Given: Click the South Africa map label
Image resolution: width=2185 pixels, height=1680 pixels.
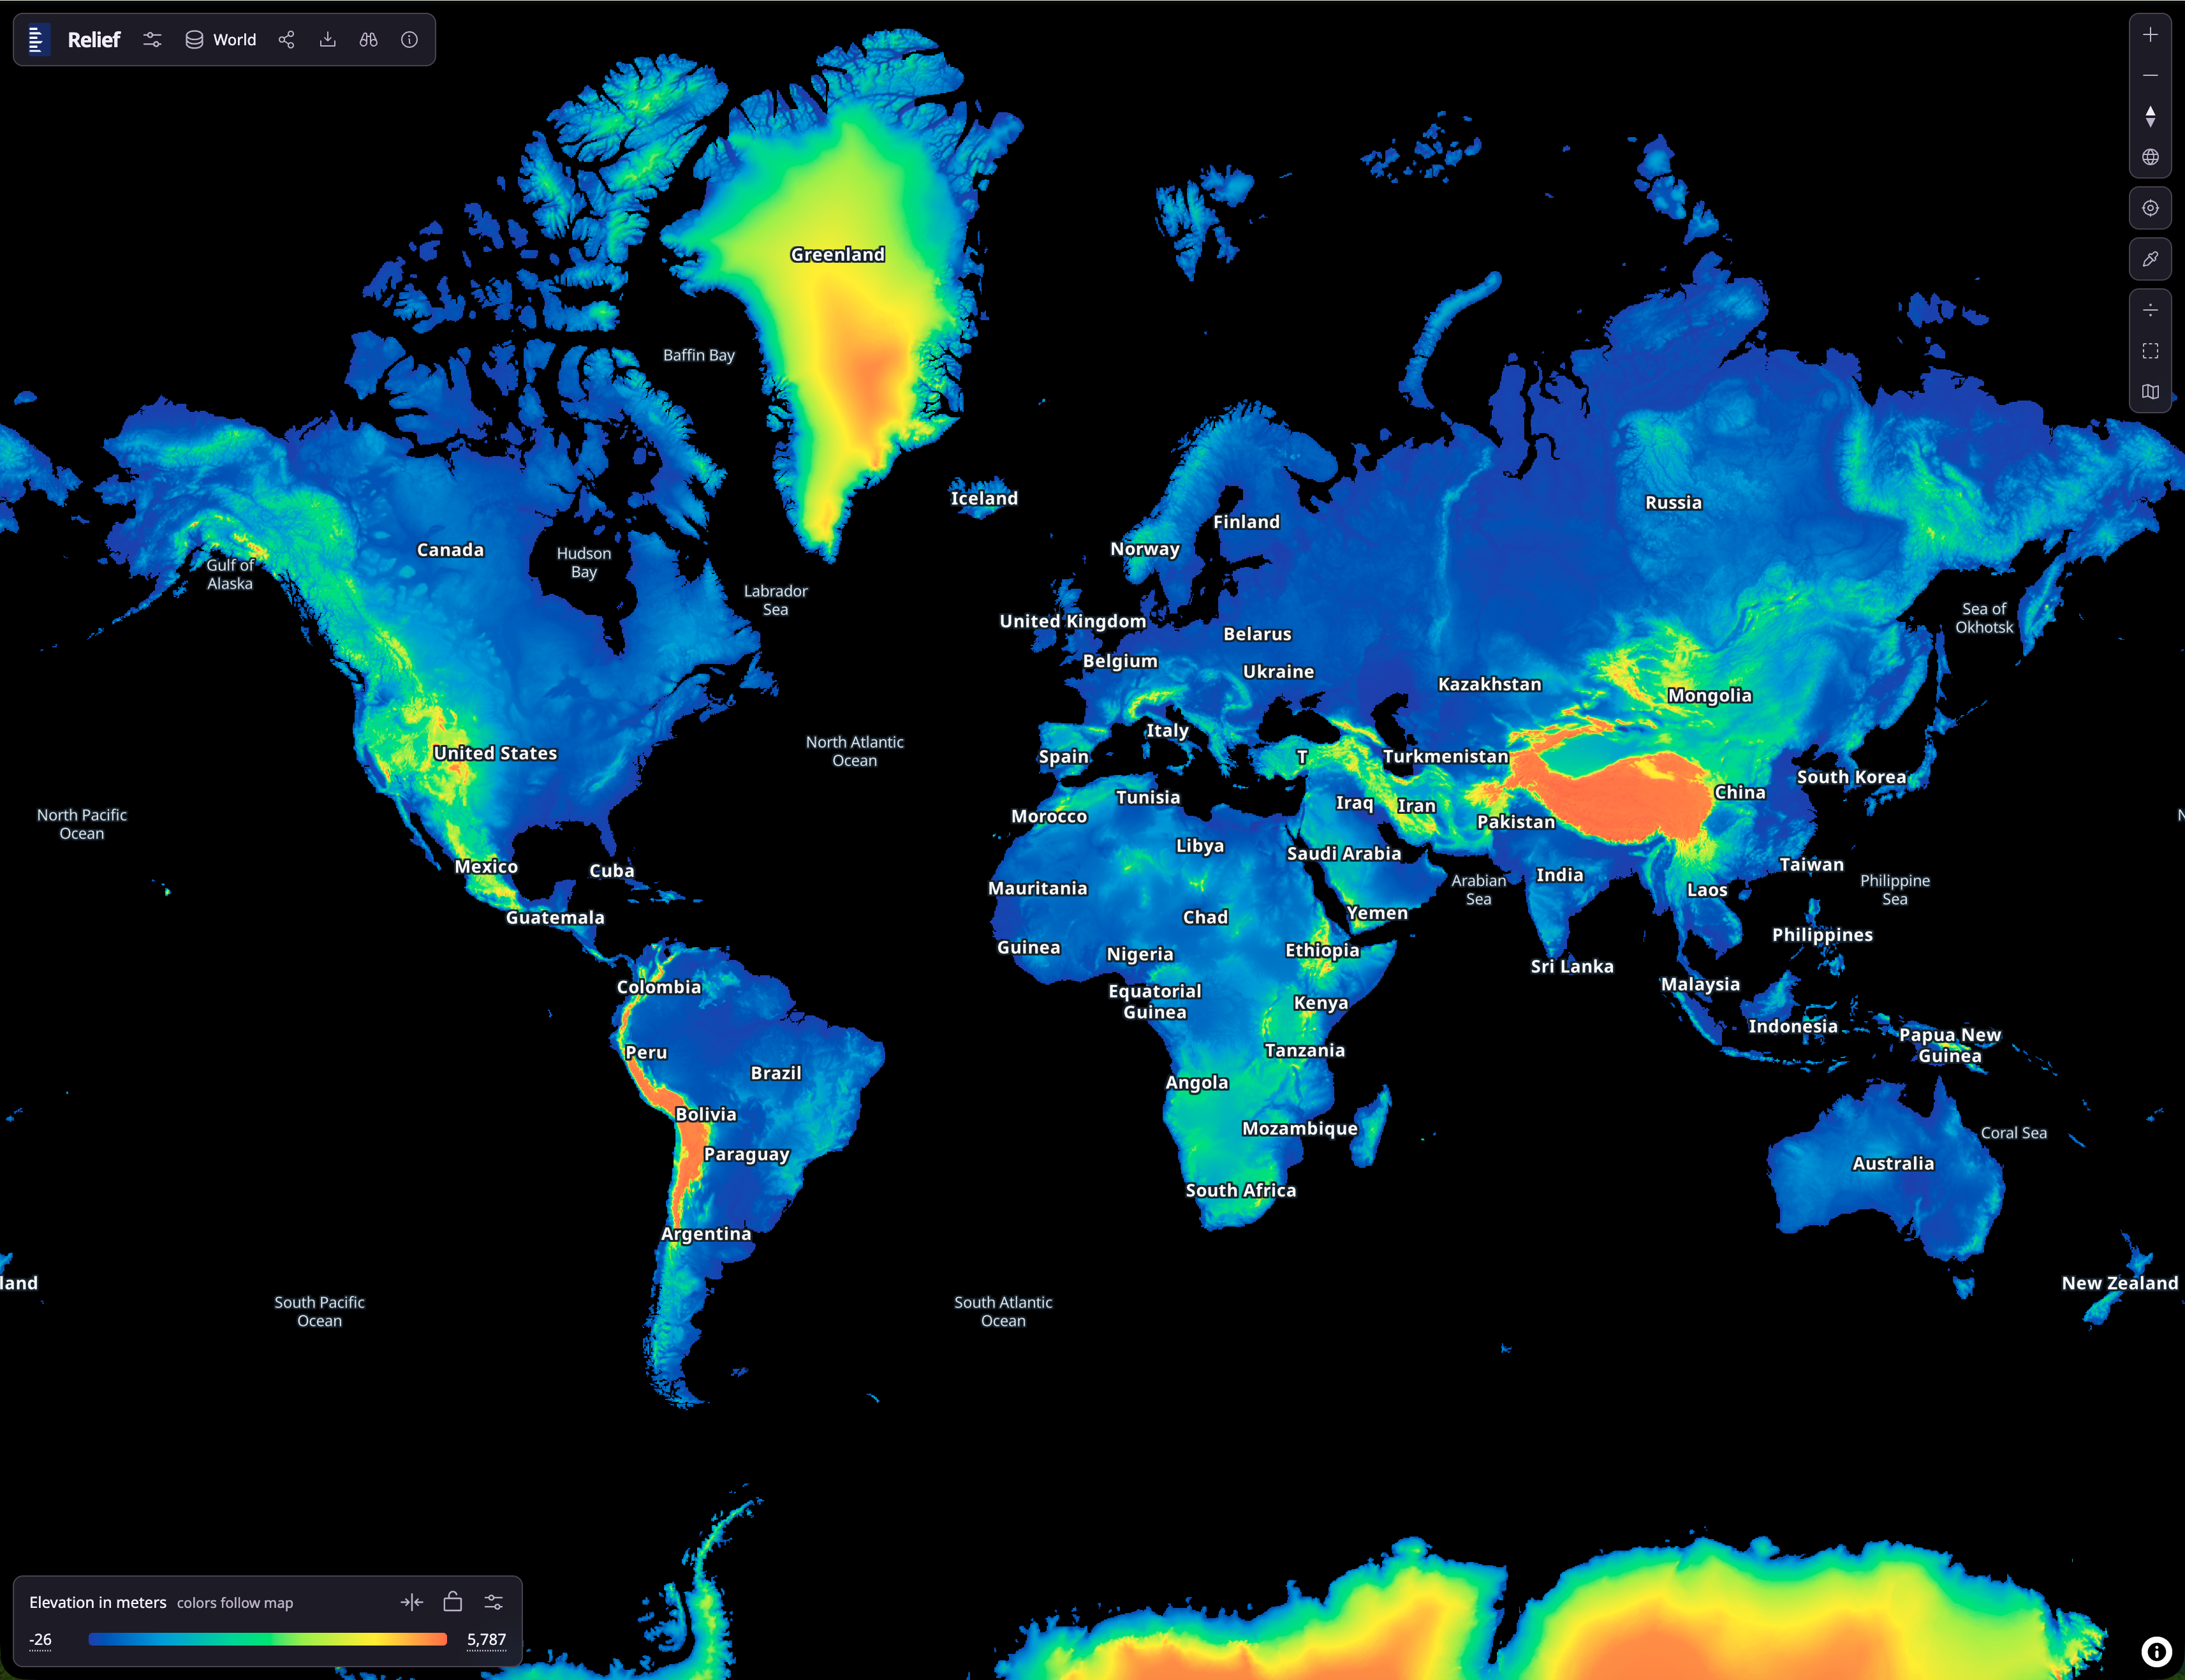Looking at the screenshot, I should [1240, 1190].
